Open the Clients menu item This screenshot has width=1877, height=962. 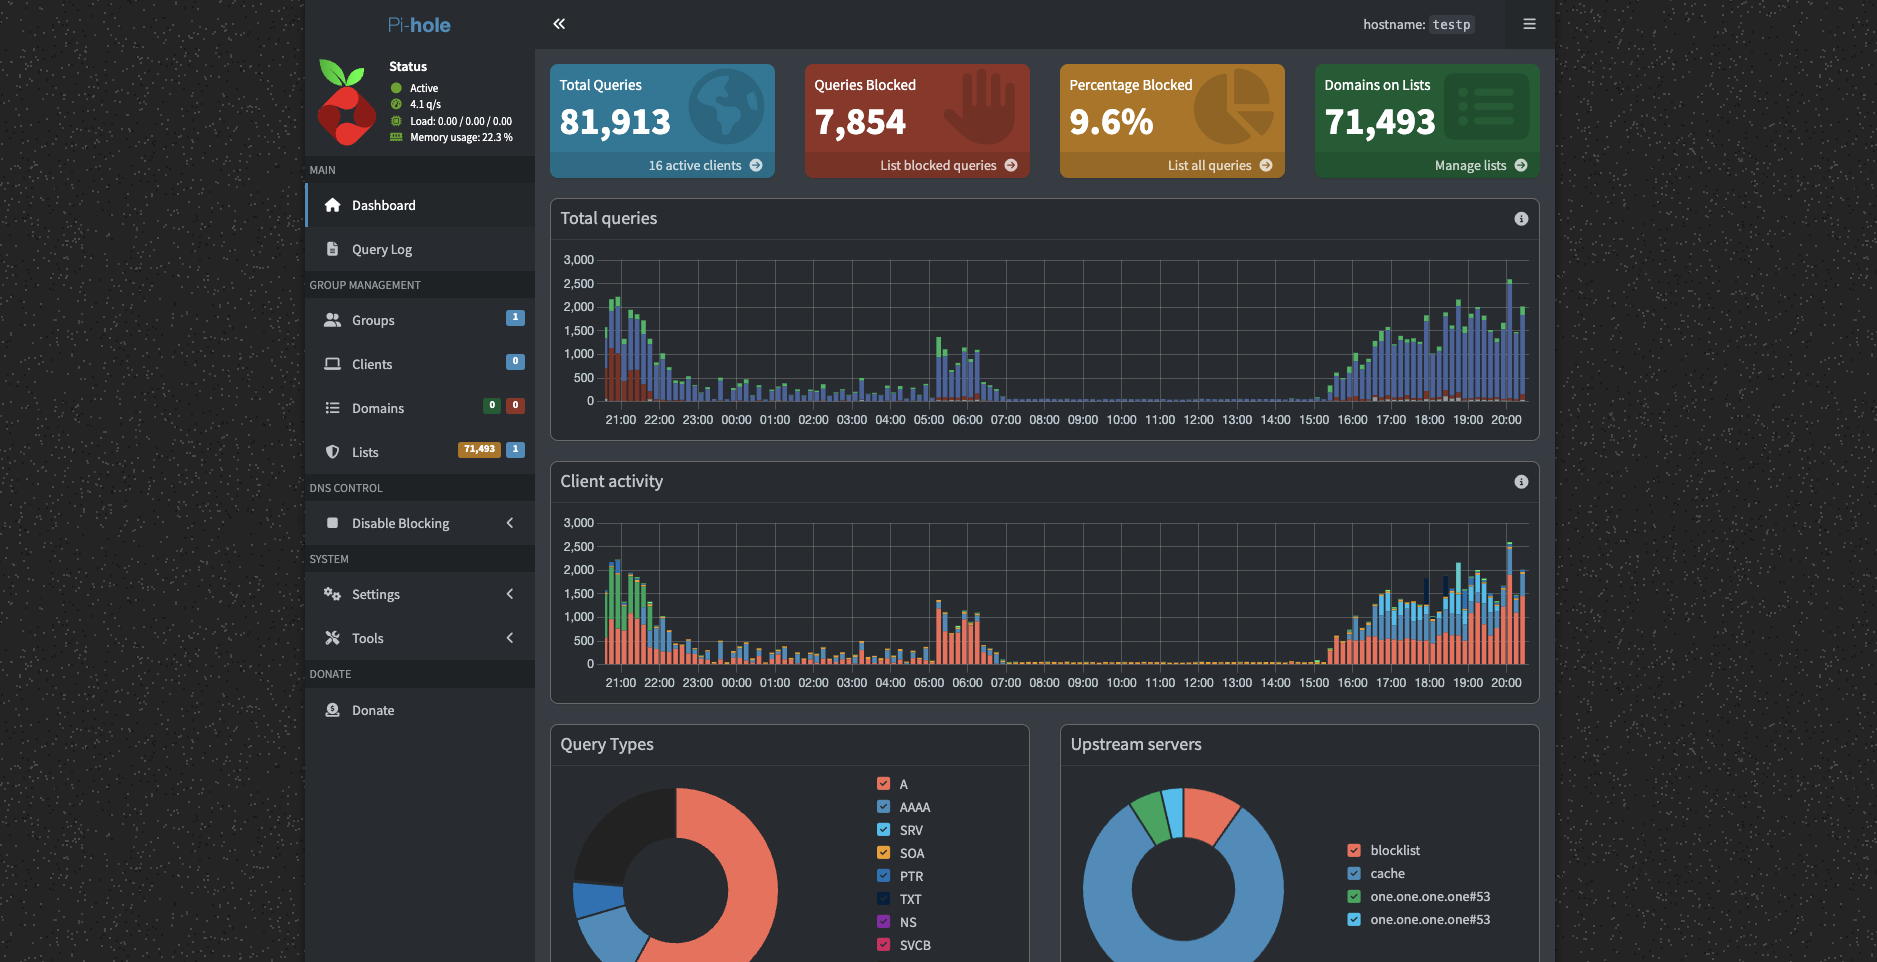pos(420,364)
